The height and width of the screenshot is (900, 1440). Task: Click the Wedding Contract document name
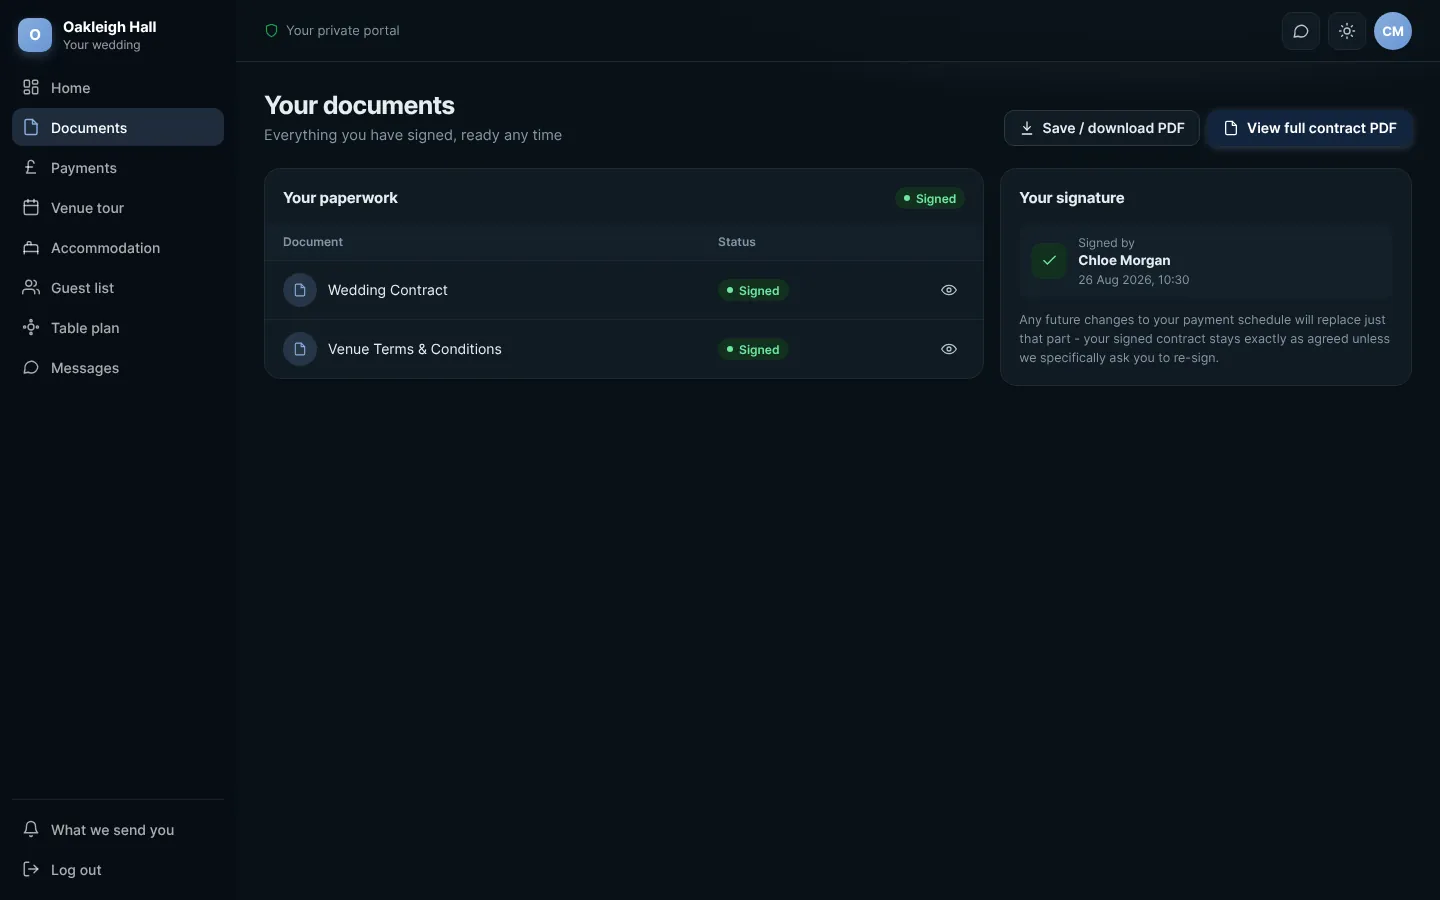pyautogui.click(x=388, y=290)
